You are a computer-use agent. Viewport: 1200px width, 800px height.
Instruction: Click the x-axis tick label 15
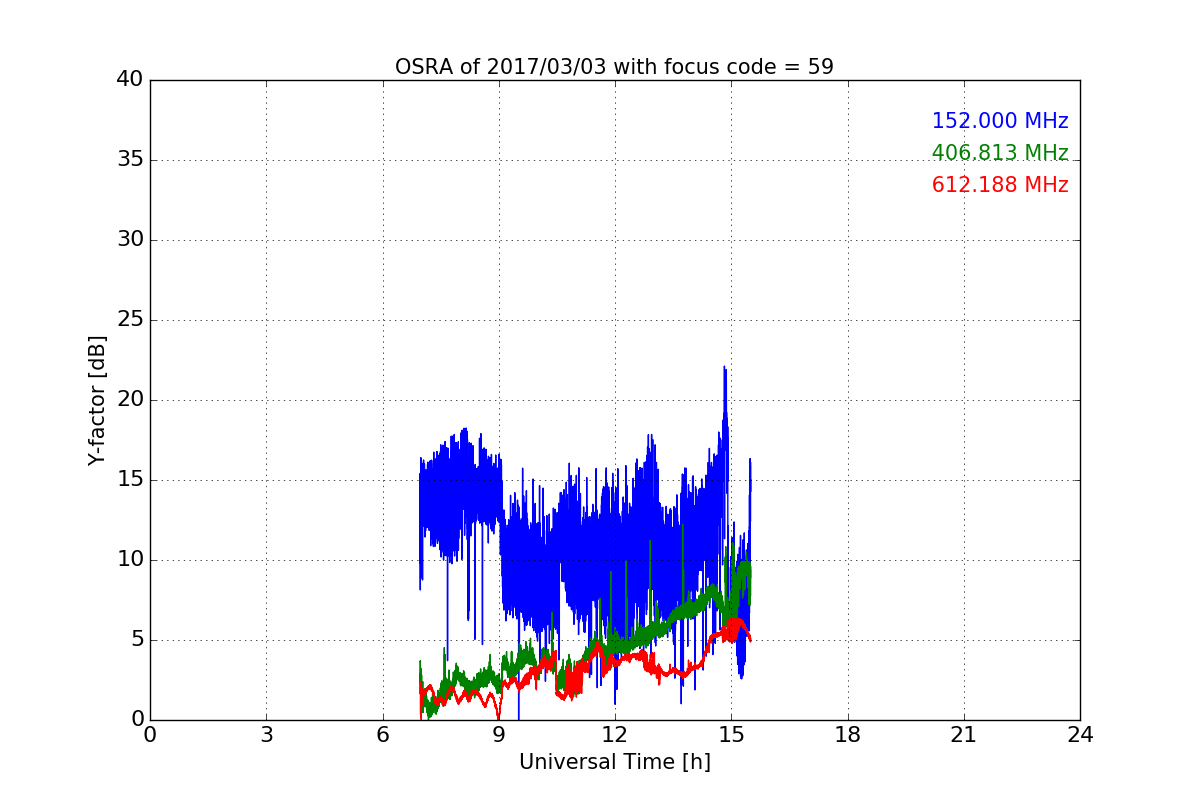click(x=731, y=735)
